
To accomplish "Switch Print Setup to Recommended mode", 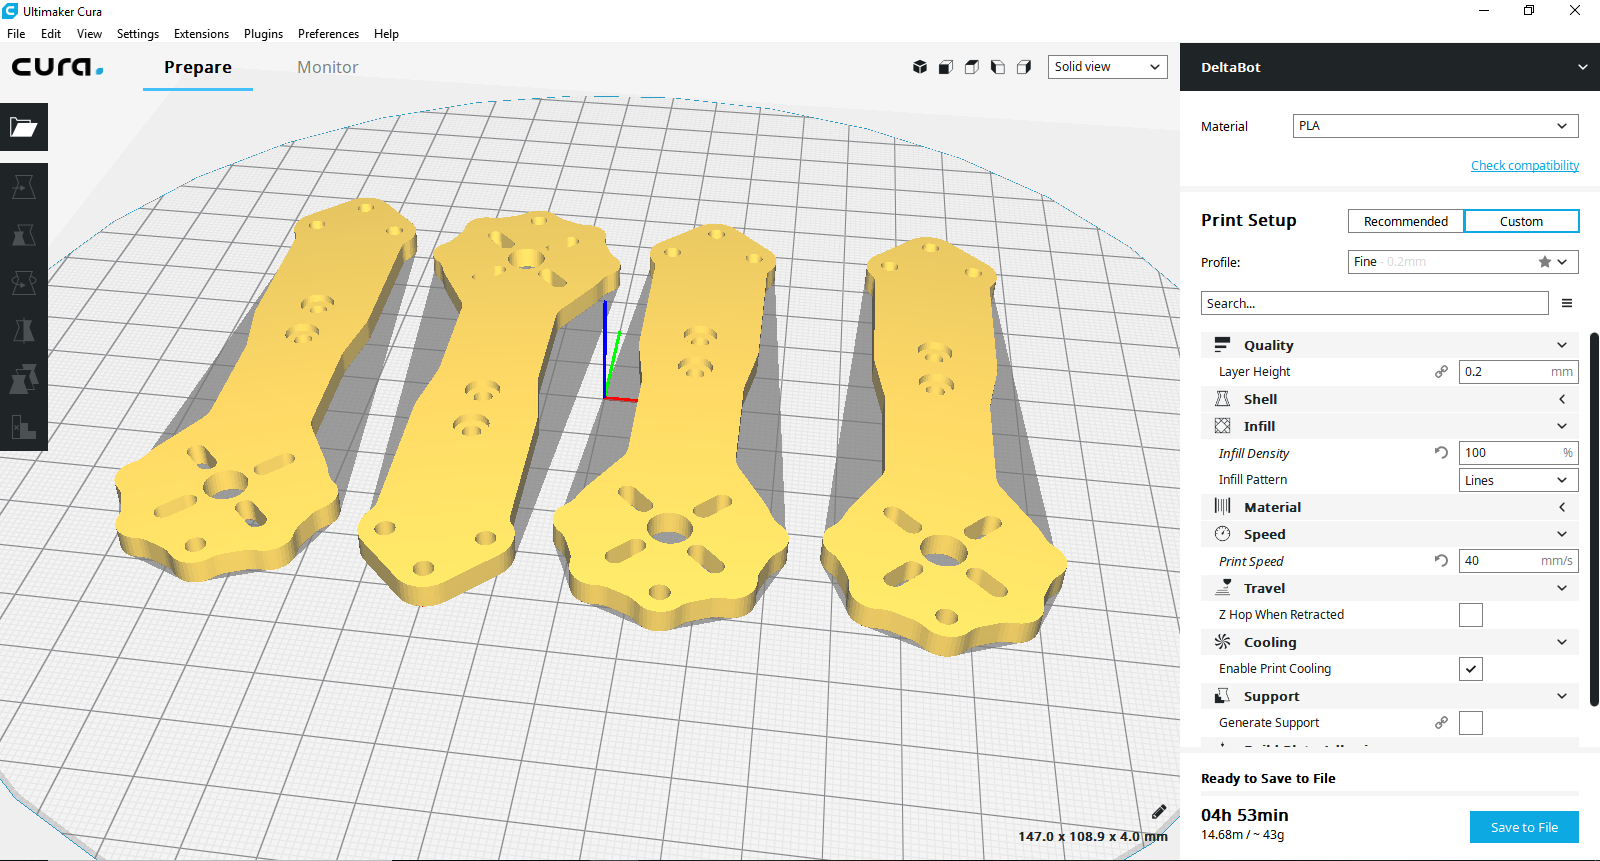I will click(x=1406, y=221).
